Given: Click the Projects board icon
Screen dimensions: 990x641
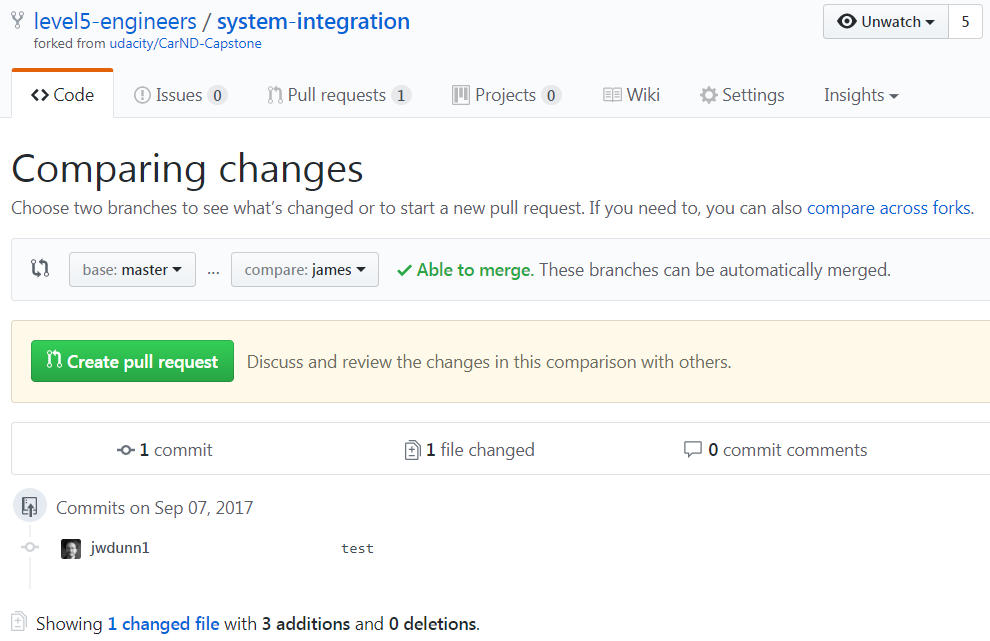Looking at the screenshot, I should [x=461, y=95].
